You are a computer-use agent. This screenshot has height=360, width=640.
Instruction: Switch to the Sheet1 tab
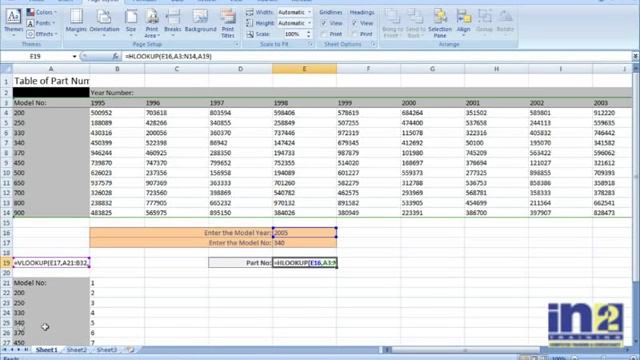point(47,350)
